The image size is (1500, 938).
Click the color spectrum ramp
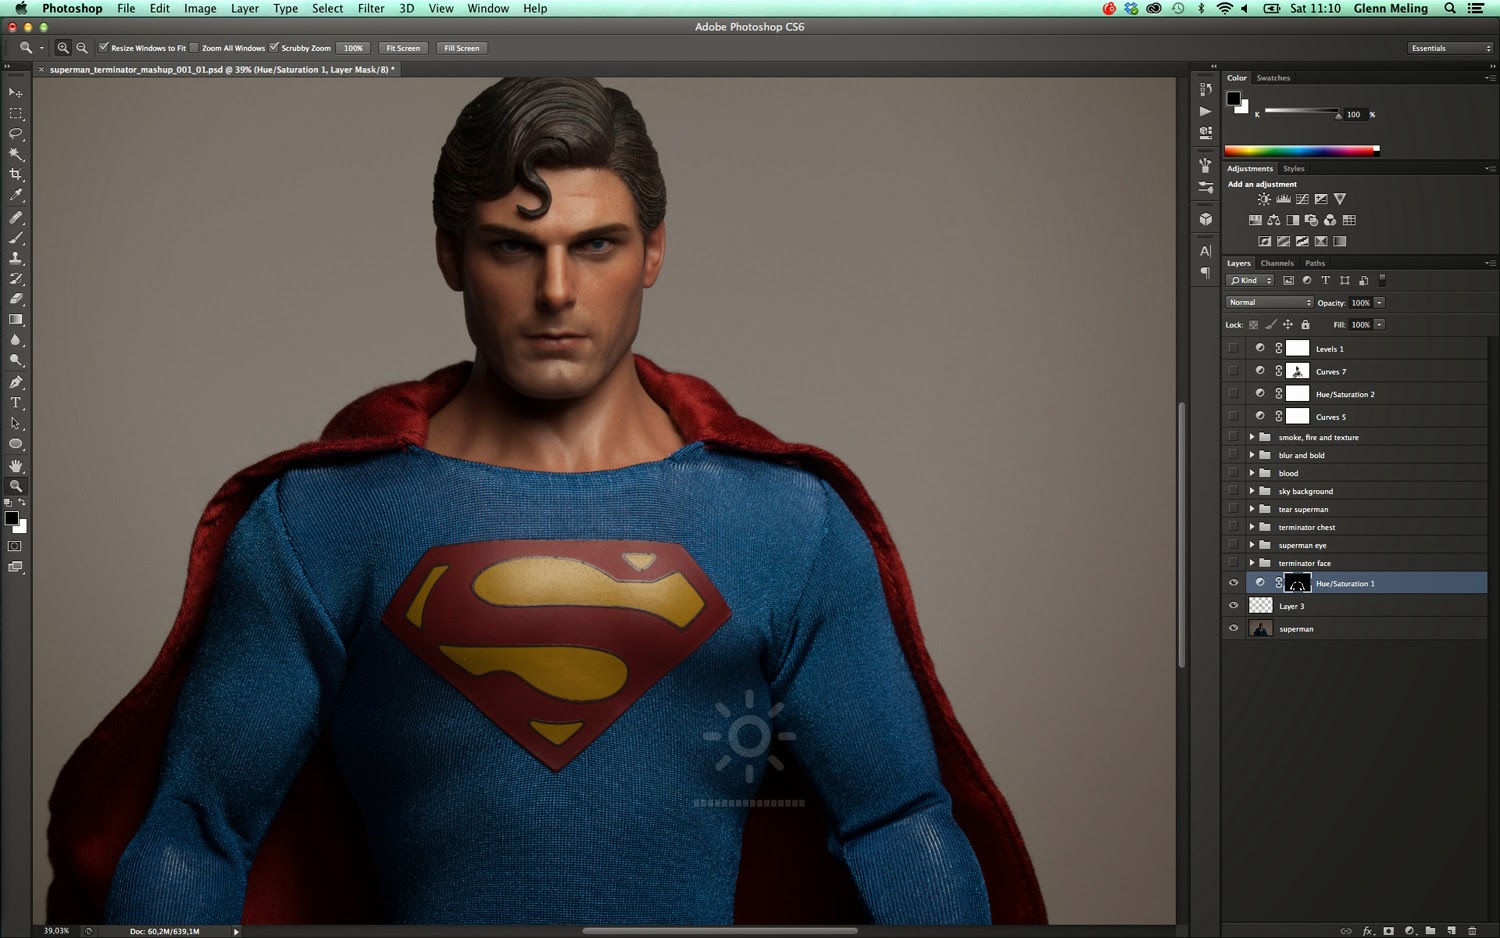pyautogui.click(x=1302, y=151)
